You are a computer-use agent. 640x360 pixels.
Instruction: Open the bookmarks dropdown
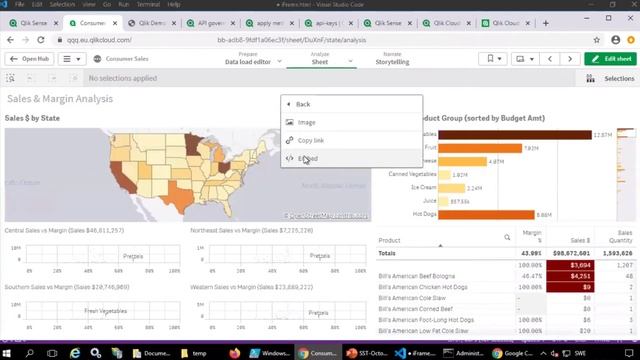[x=493, y=59]
